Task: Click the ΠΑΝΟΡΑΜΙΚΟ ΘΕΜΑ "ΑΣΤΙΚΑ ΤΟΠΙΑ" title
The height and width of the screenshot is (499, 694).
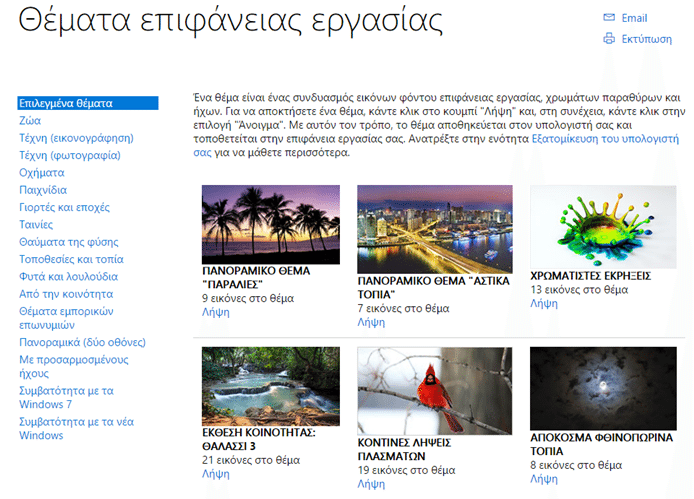Action: 434,287
